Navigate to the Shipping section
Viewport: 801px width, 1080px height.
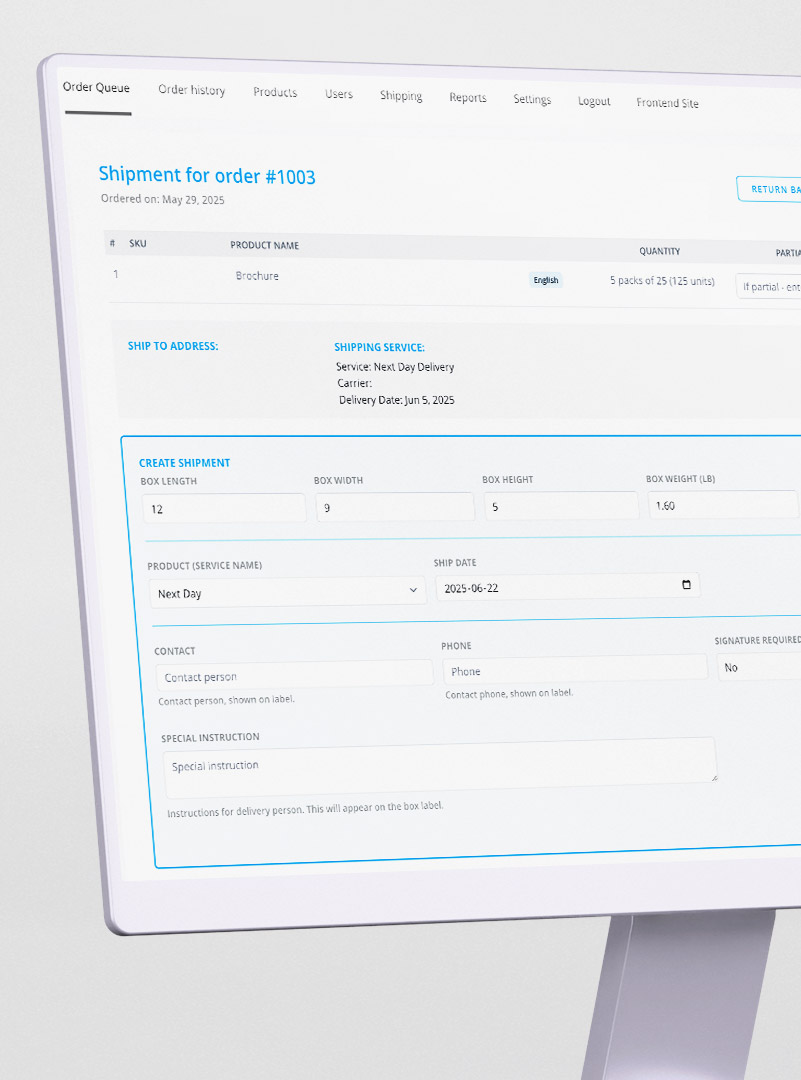click(401, 96)
